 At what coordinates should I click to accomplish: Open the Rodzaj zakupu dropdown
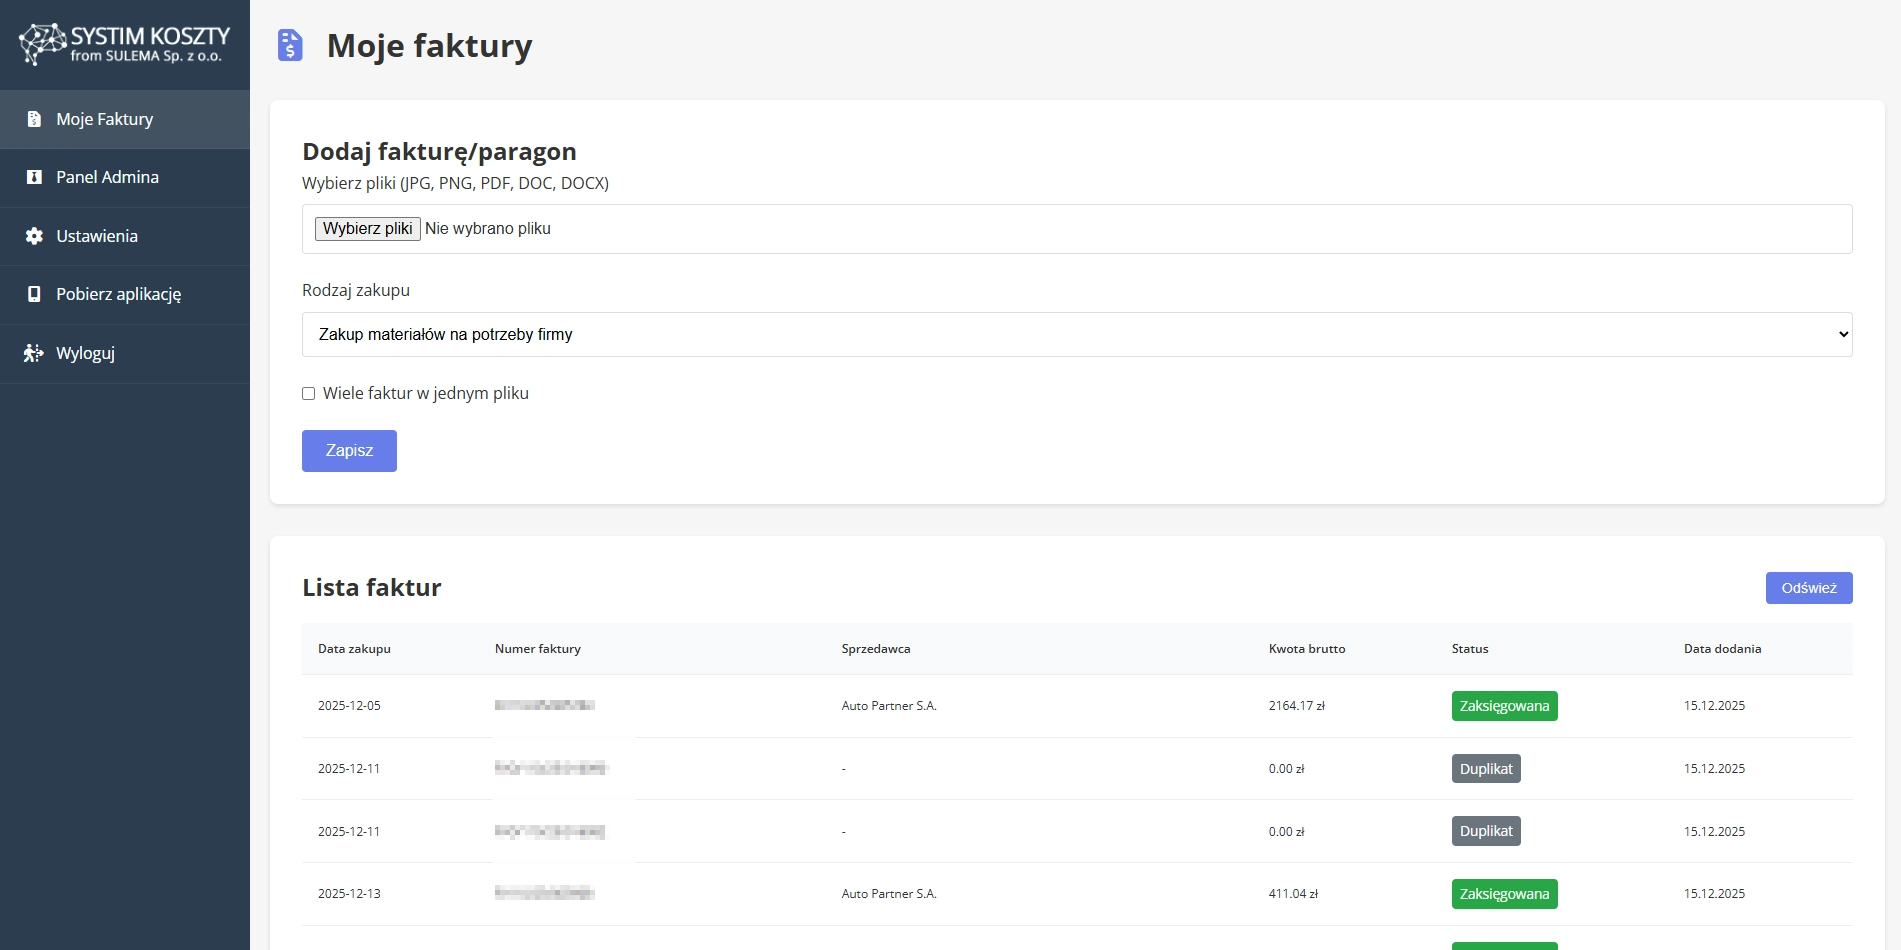coord(1076,334)
